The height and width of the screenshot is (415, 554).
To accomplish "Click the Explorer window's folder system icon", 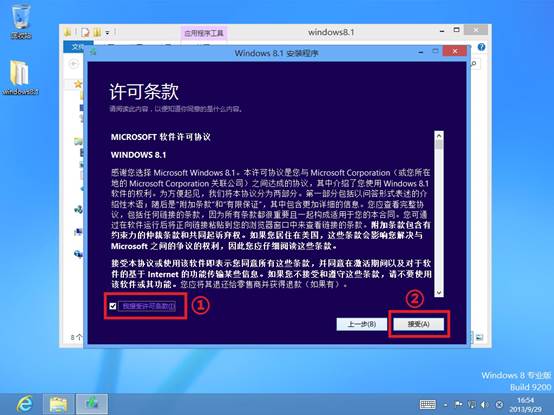I will pos(67,32).
